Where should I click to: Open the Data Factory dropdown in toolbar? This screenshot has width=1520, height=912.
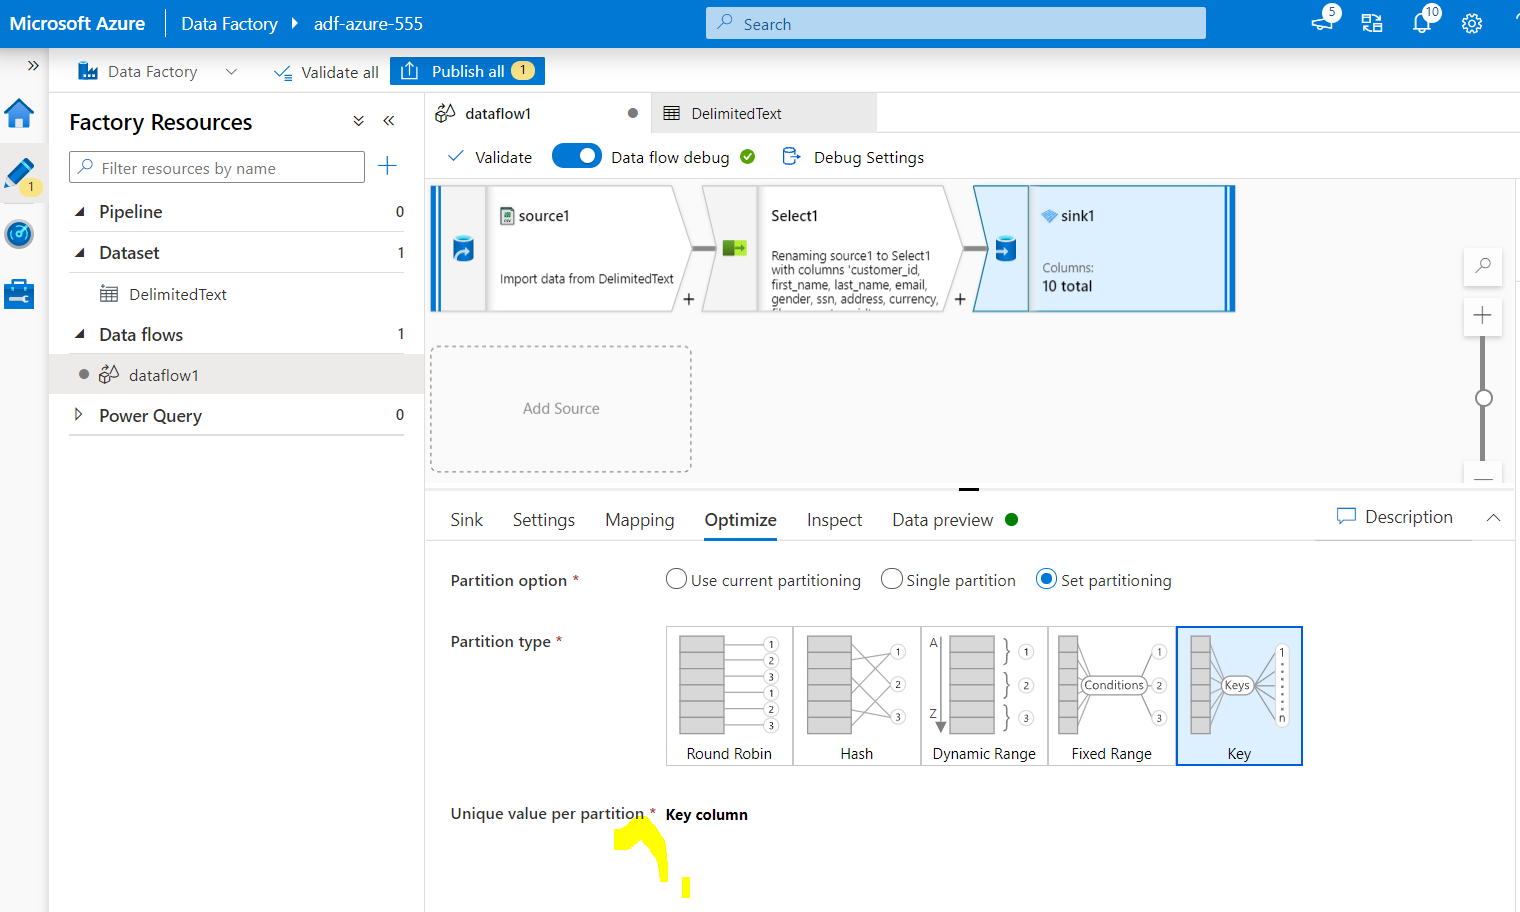point(158,72)
